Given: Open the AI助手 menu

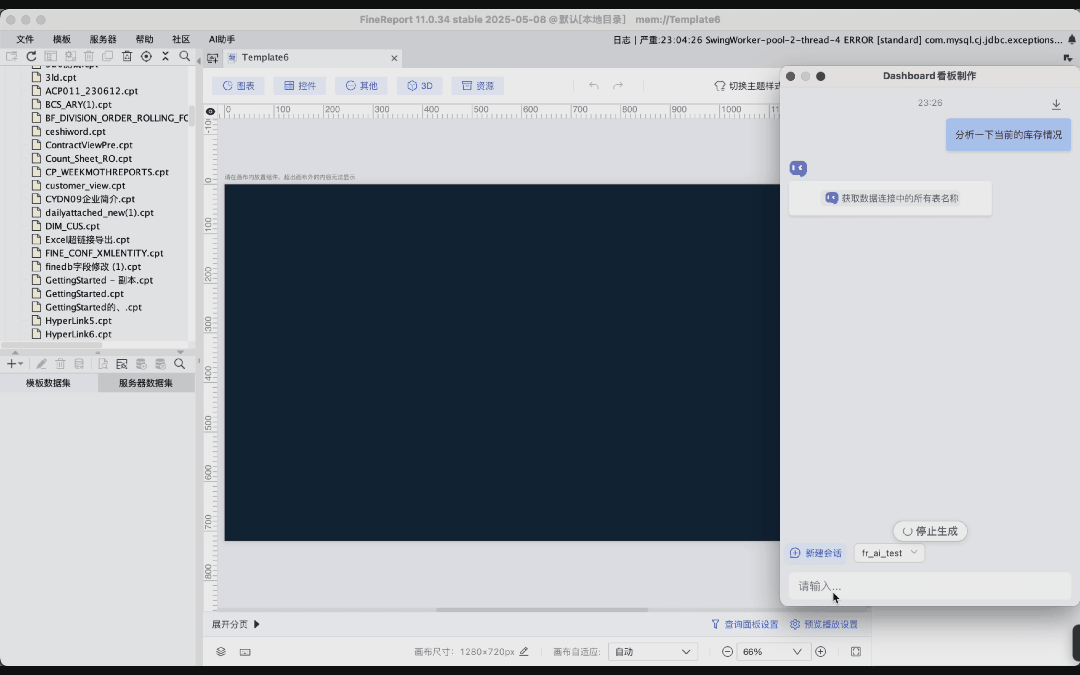Looking at the screenshot, I should pos(222,39).
